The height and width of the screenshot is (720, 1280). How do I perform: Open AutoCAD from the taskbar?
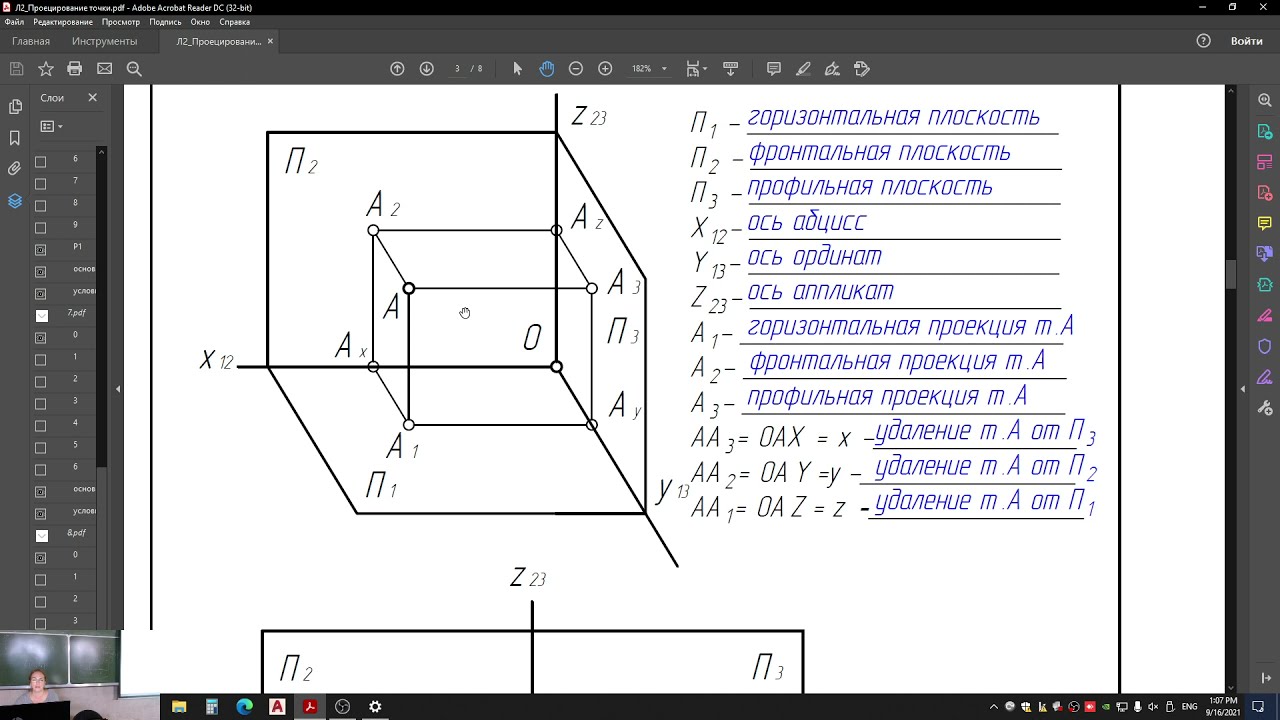click(x=277, y=707)
